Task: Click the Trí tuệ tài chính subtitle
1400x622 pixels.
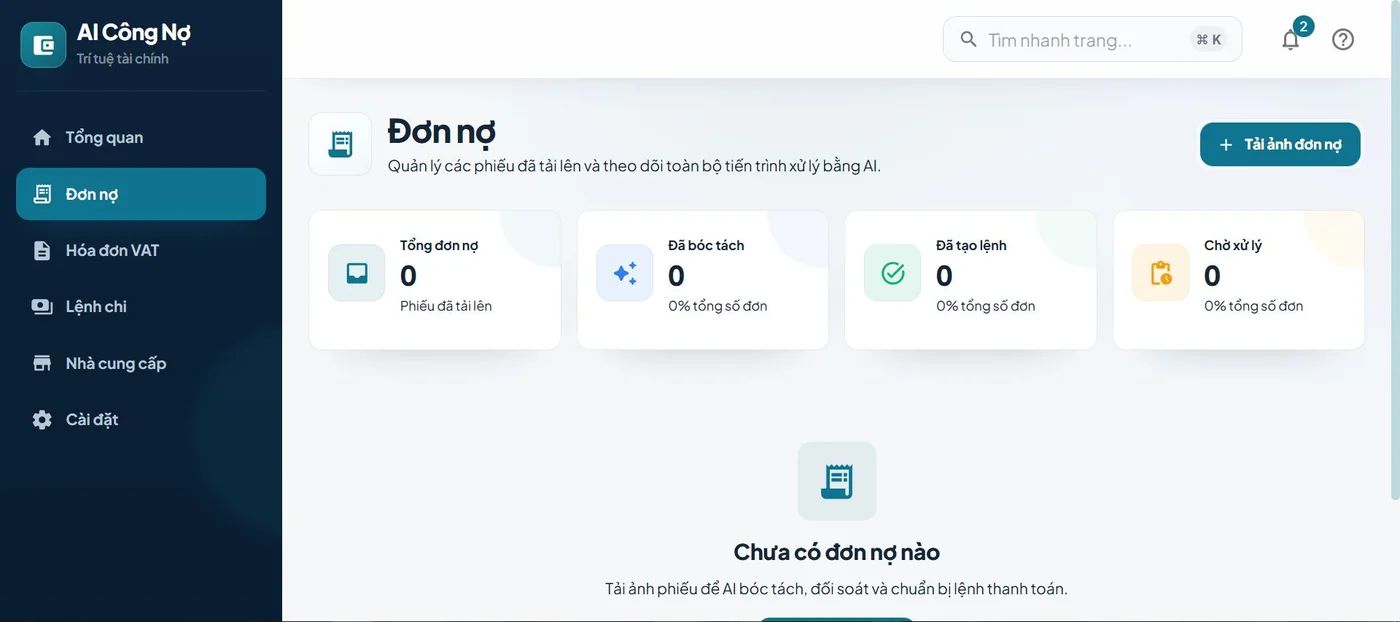Action: pyautogui.click(x=123, y=59)
